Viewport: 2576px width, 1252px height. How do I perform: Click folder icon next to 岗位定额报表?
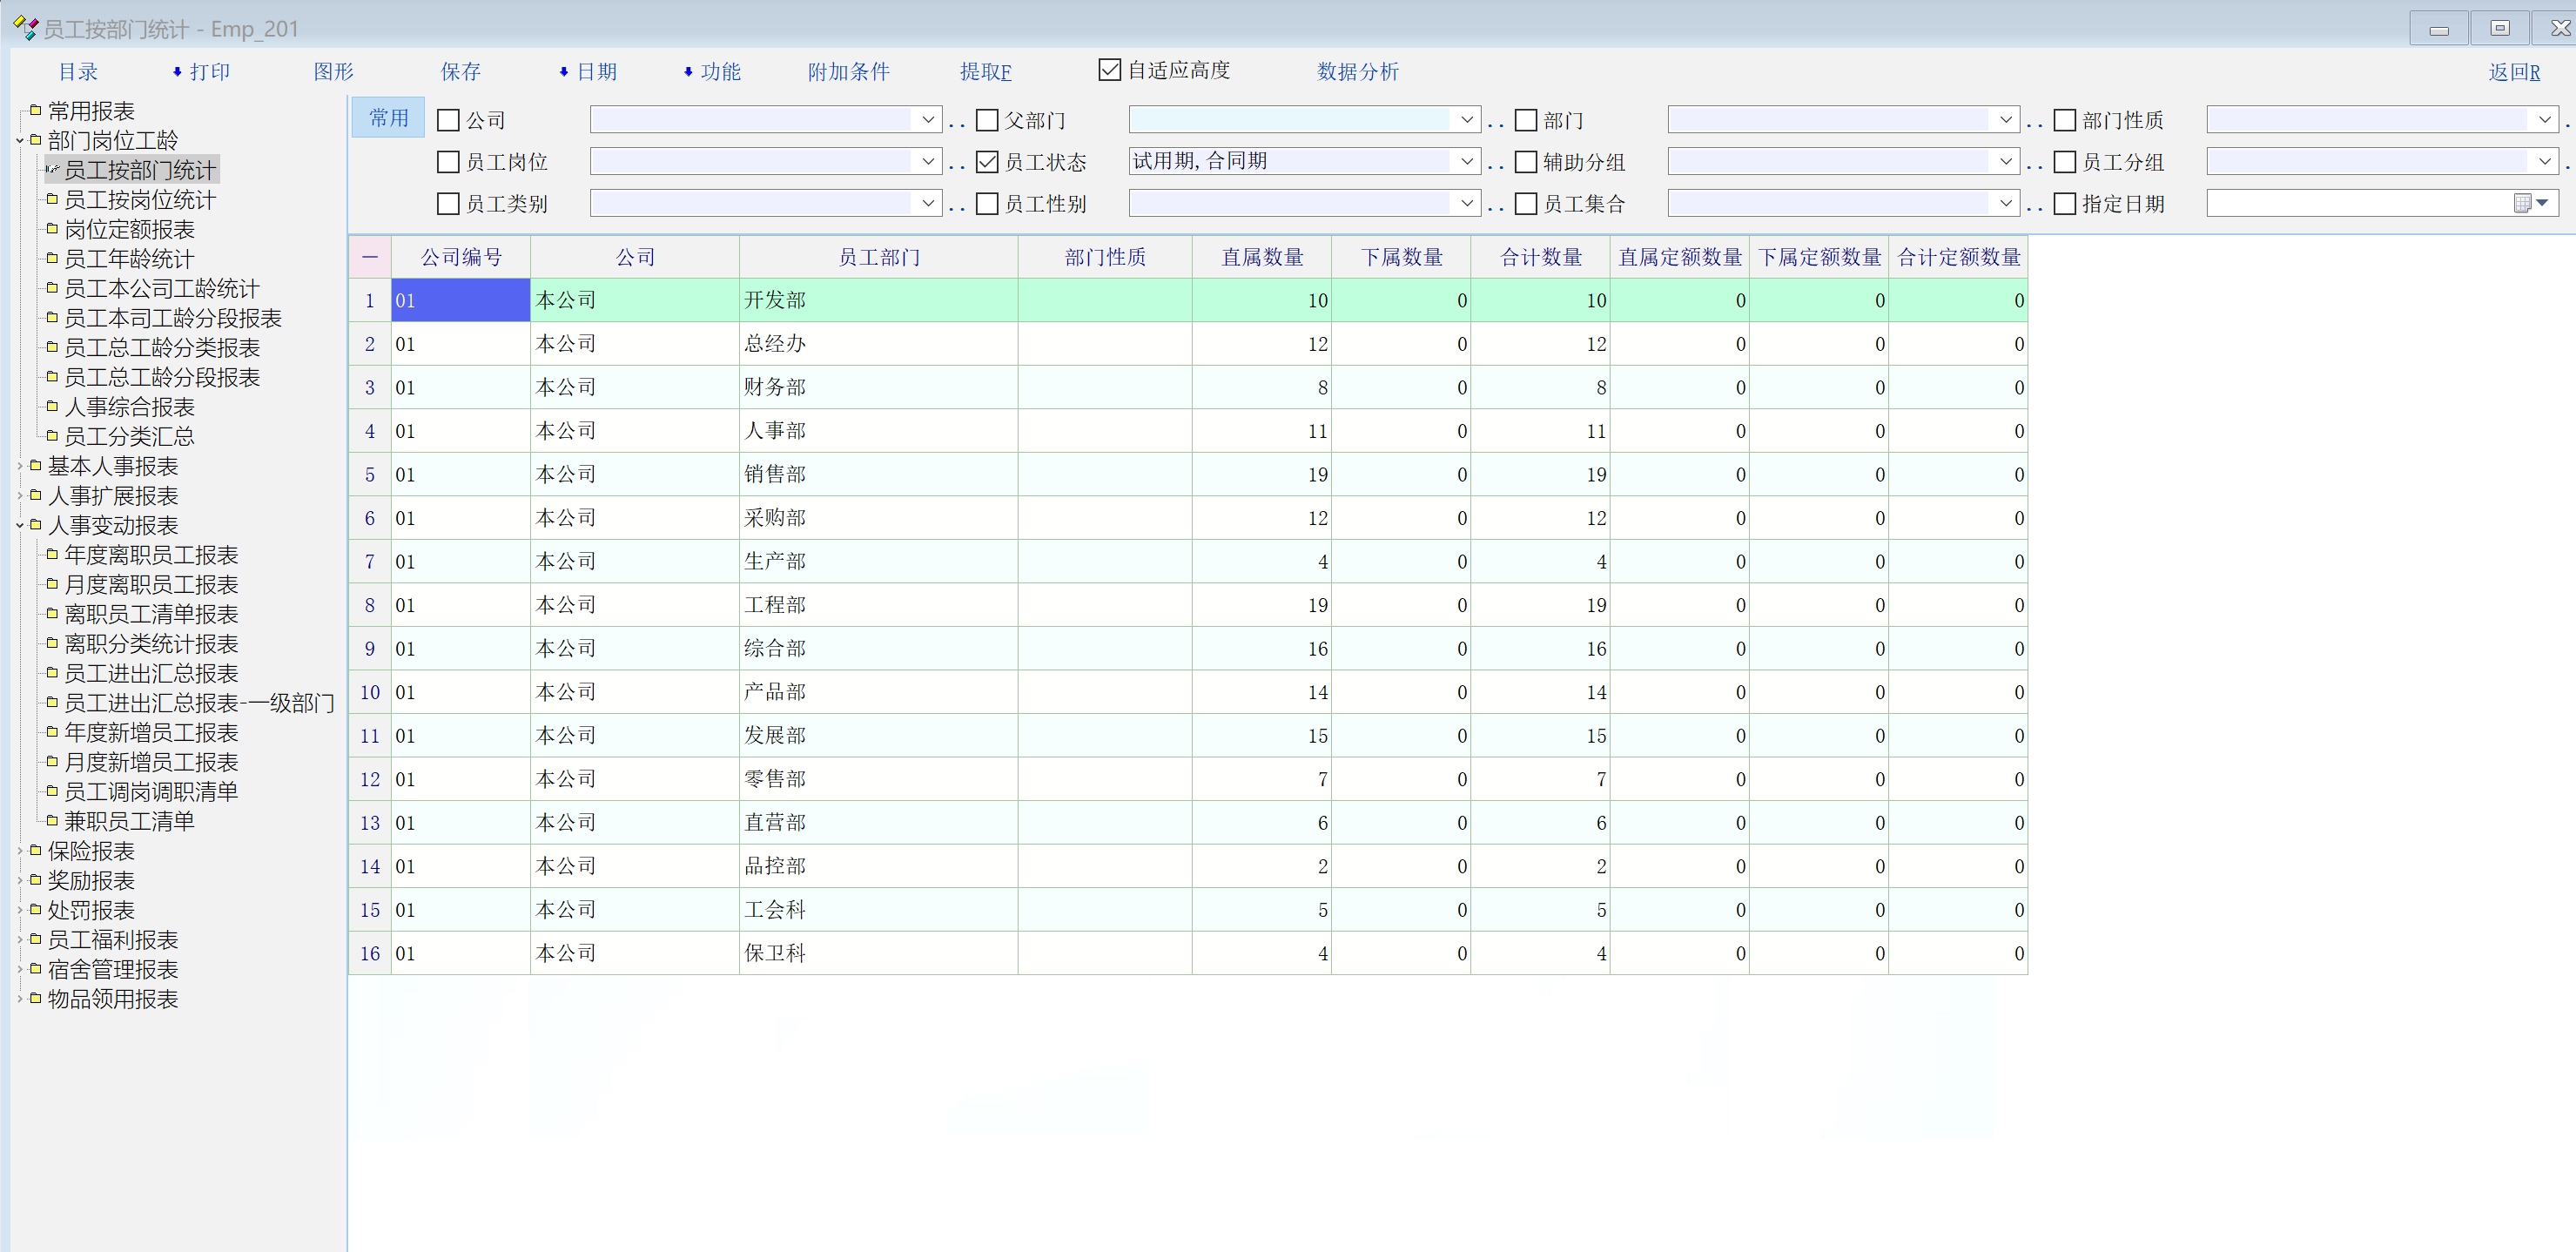click(53, 229)
